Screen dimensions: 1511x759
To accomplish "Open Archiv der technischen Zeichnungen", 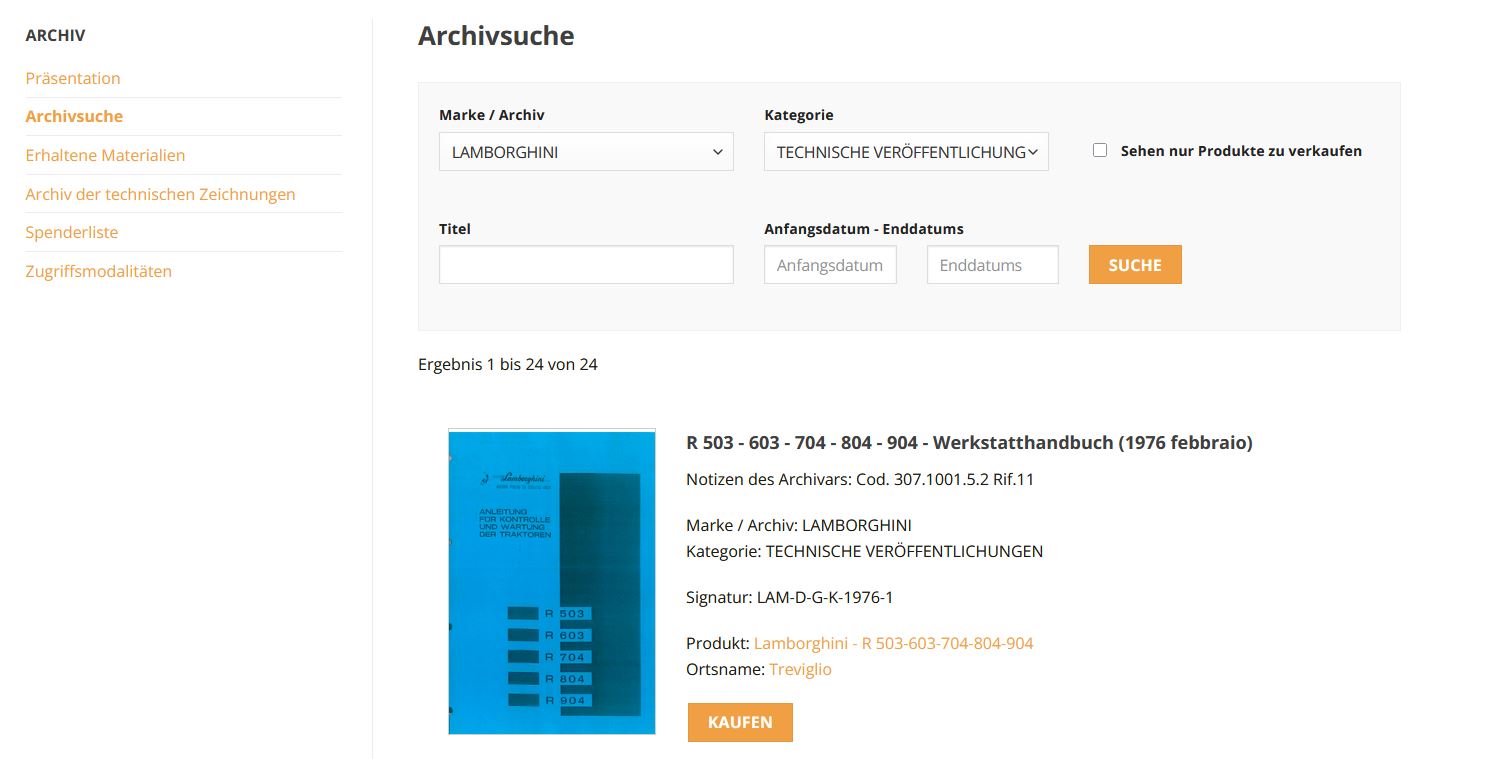I will (160, 194).
